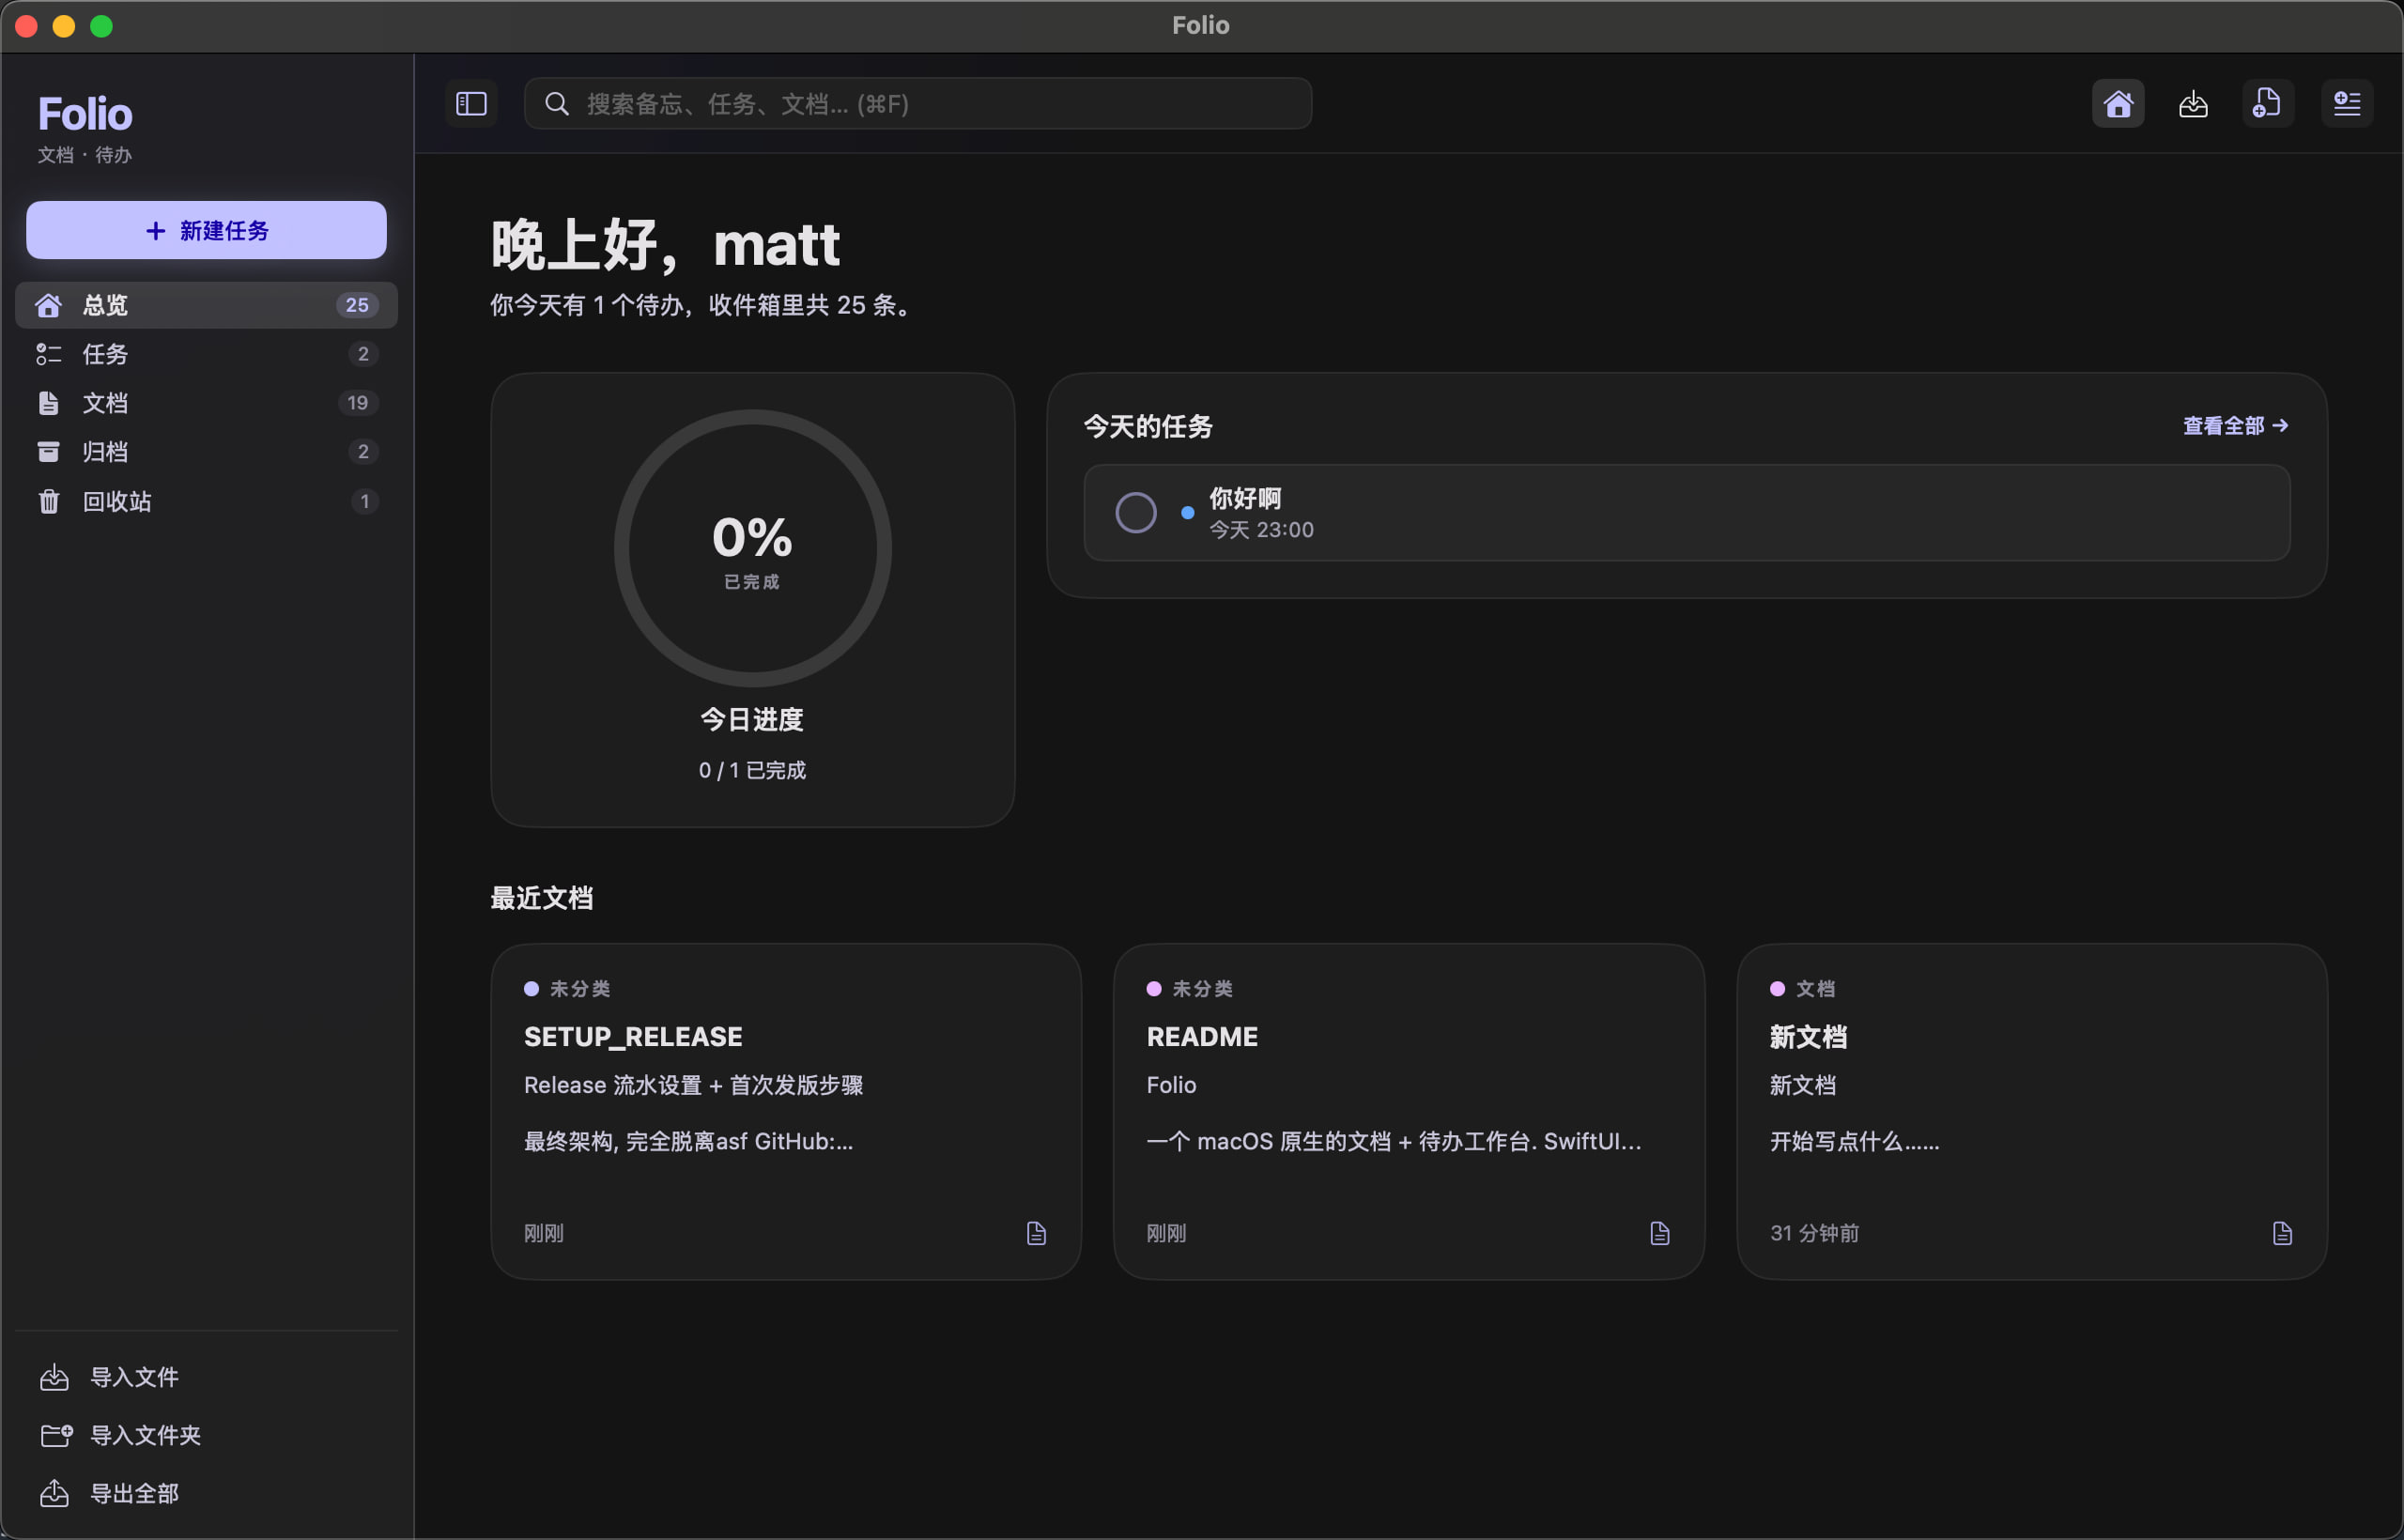Click the 文档 category tag on 新文档 card
Viewport: 2404px width, 1540px height.
1815,989
